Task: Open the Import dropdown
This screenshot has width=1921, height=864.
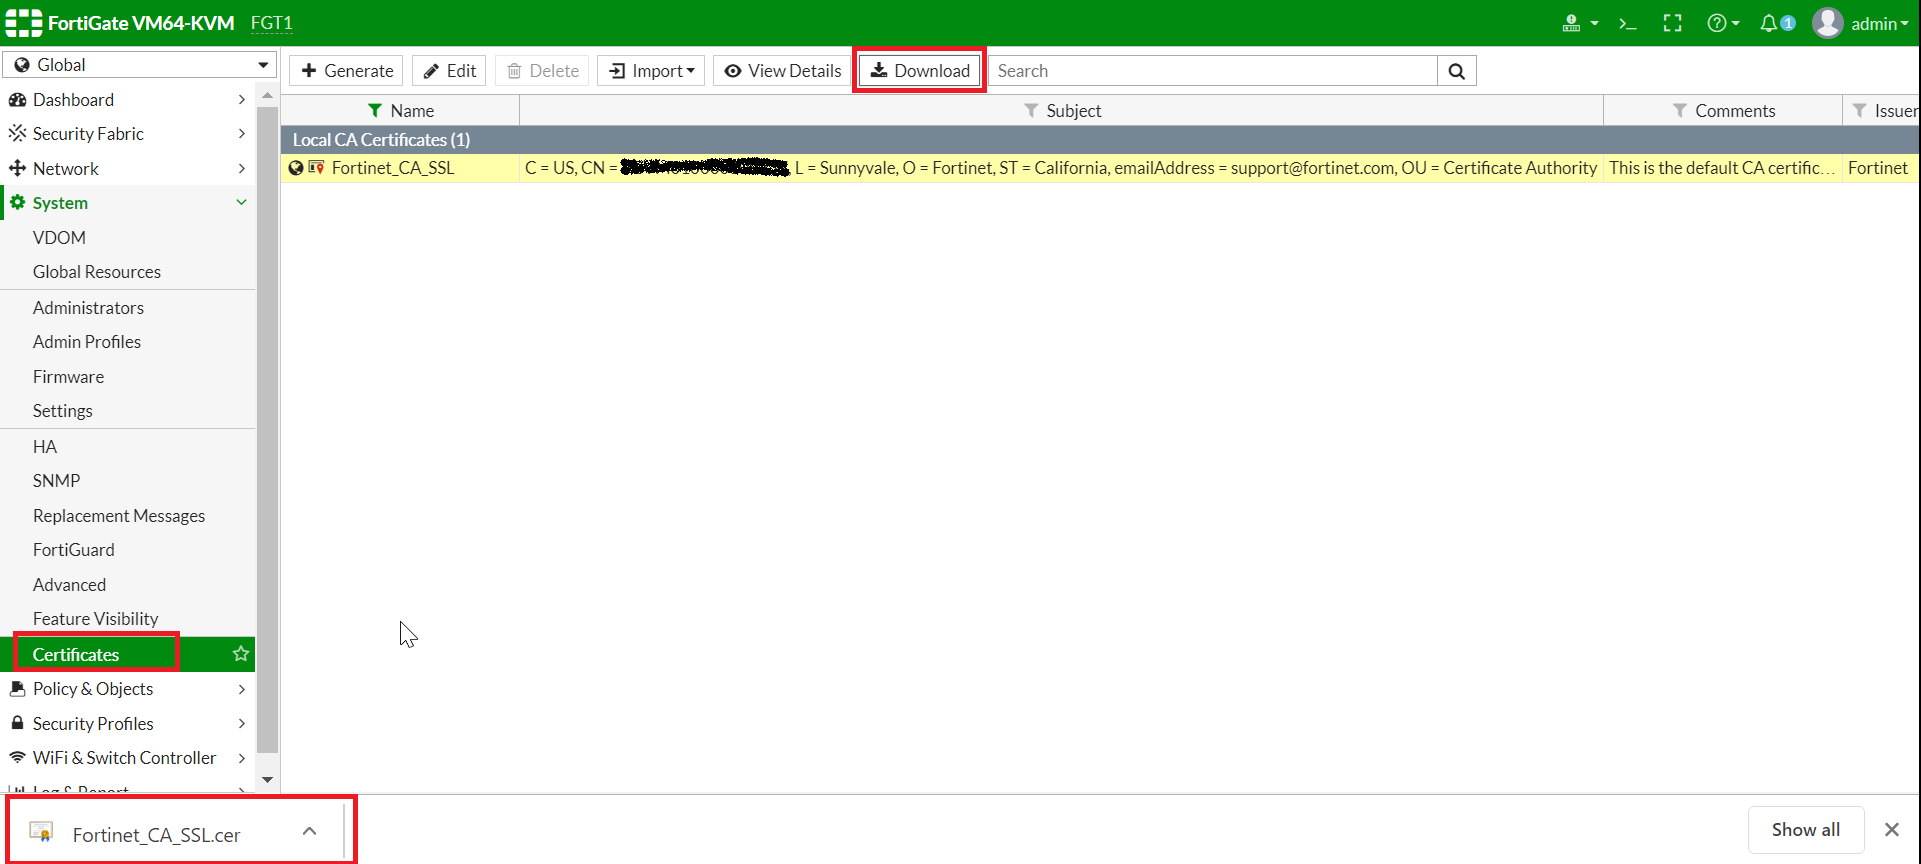Action: (x=651, y=71)
